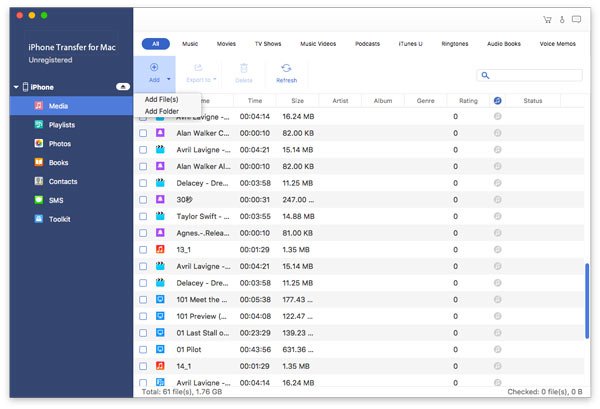Open the shopping cart icon
This screenshot has height=409, width=600.
548,20
